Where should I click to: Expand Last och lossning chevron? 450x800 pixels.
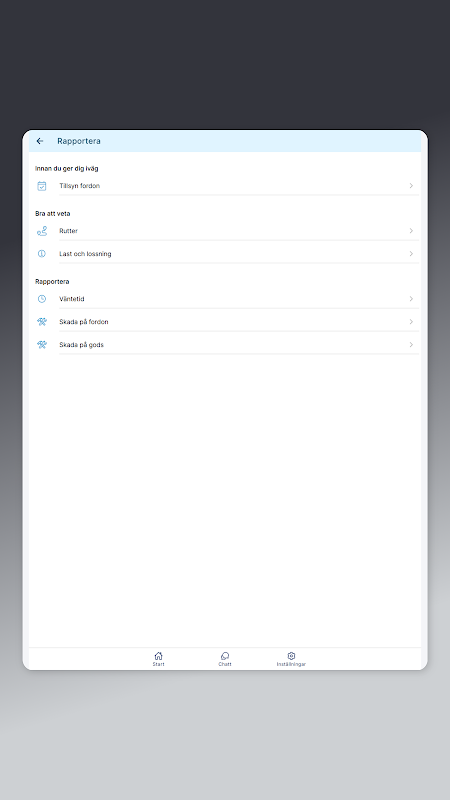click(411, 254)
